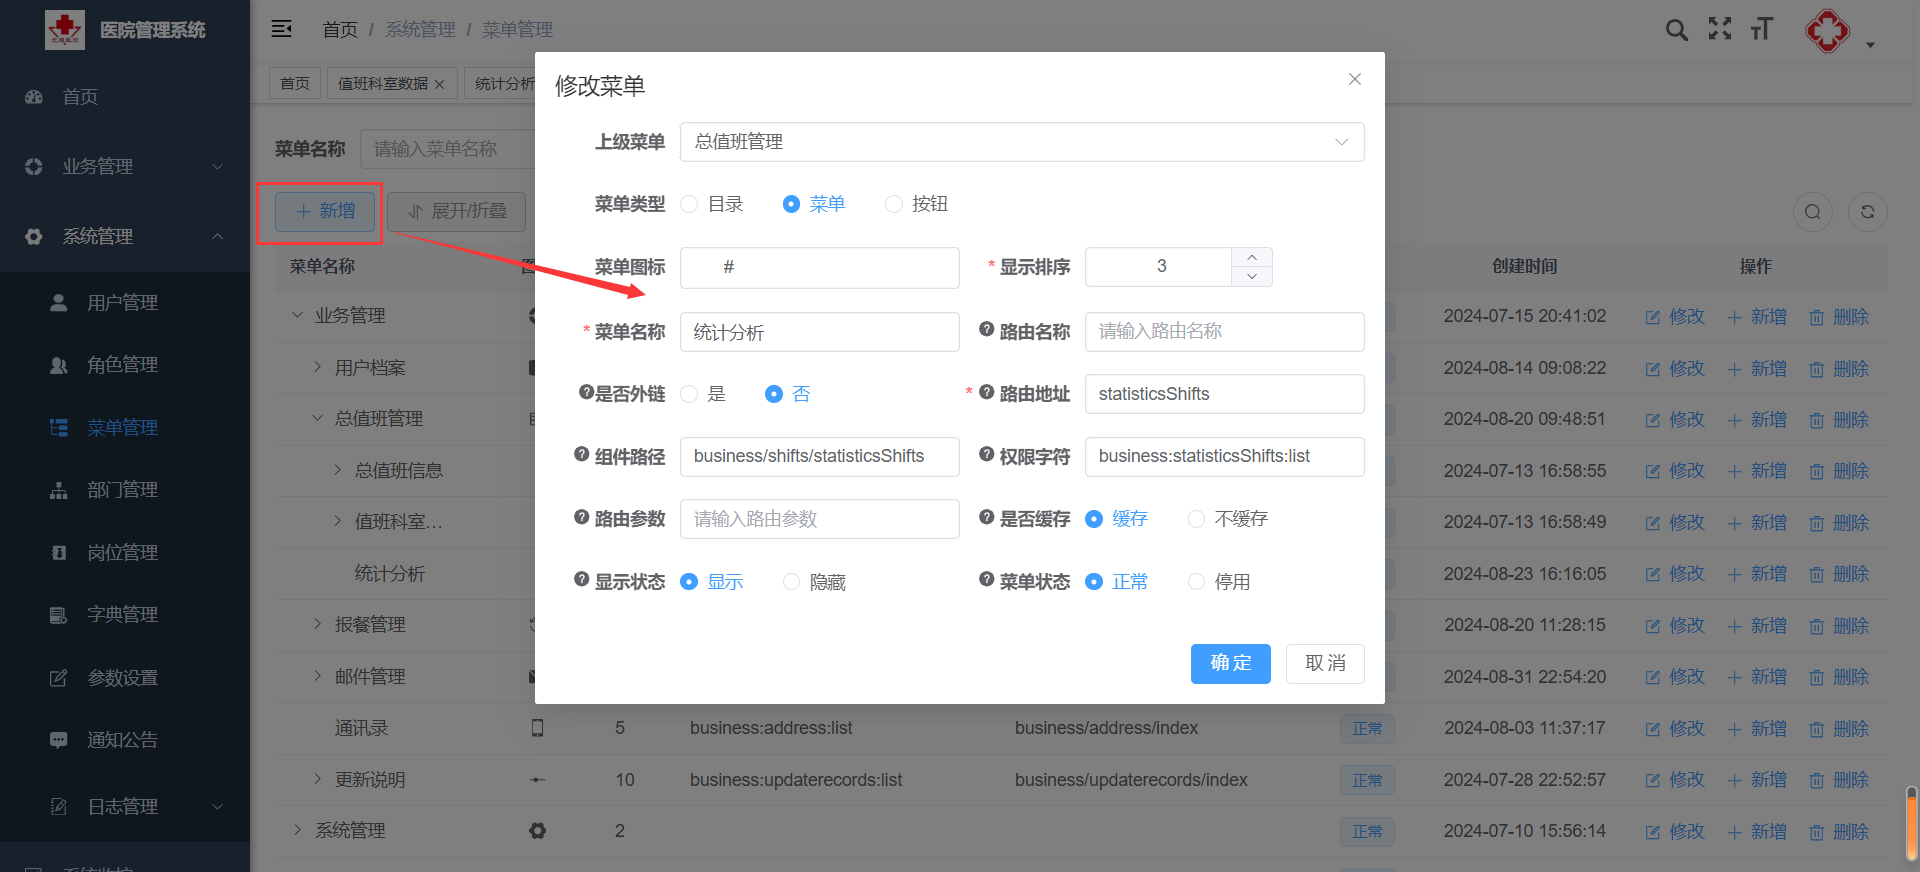The image size is (1920, 872).
Task: Click help icon beside 路由名称 label
Action: click(x=986, y=330)
